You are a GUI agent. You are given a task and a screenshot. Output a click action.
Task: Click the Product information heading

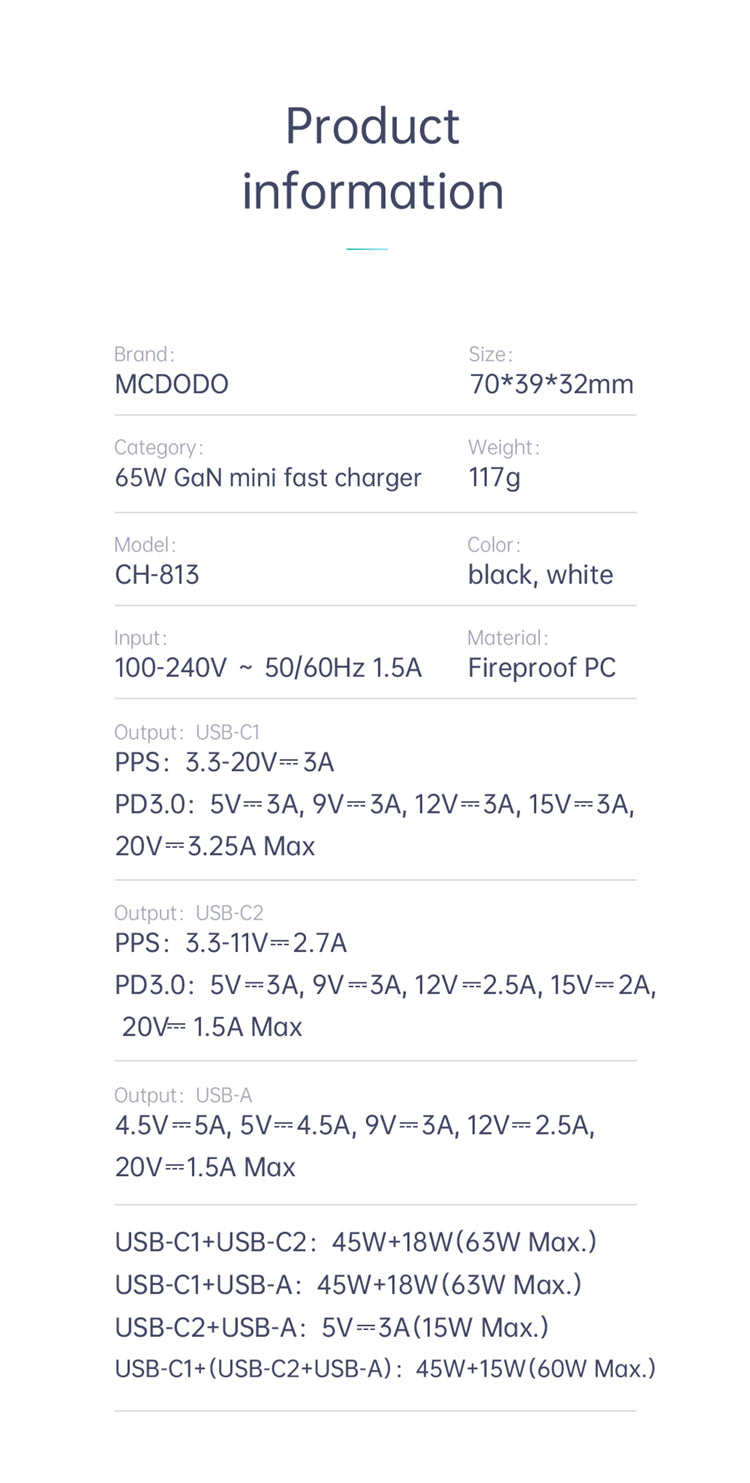(373, 159)
